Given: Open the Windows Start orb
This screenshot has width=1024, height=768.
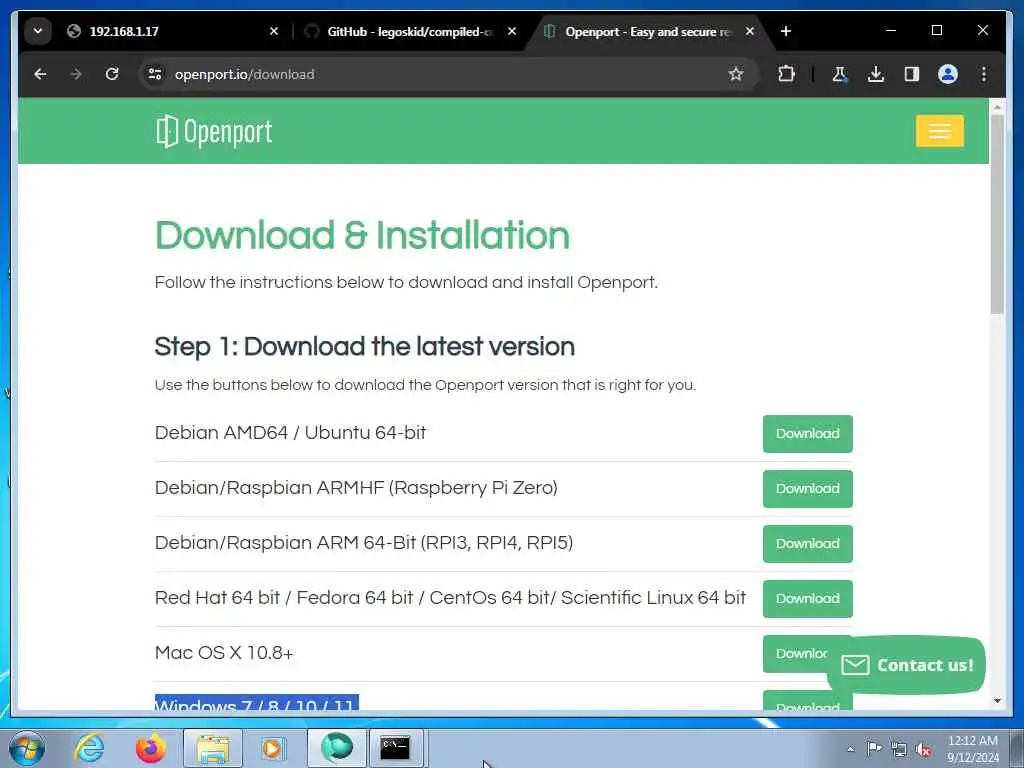Looking at the screenshot, I should pos(27,748).
